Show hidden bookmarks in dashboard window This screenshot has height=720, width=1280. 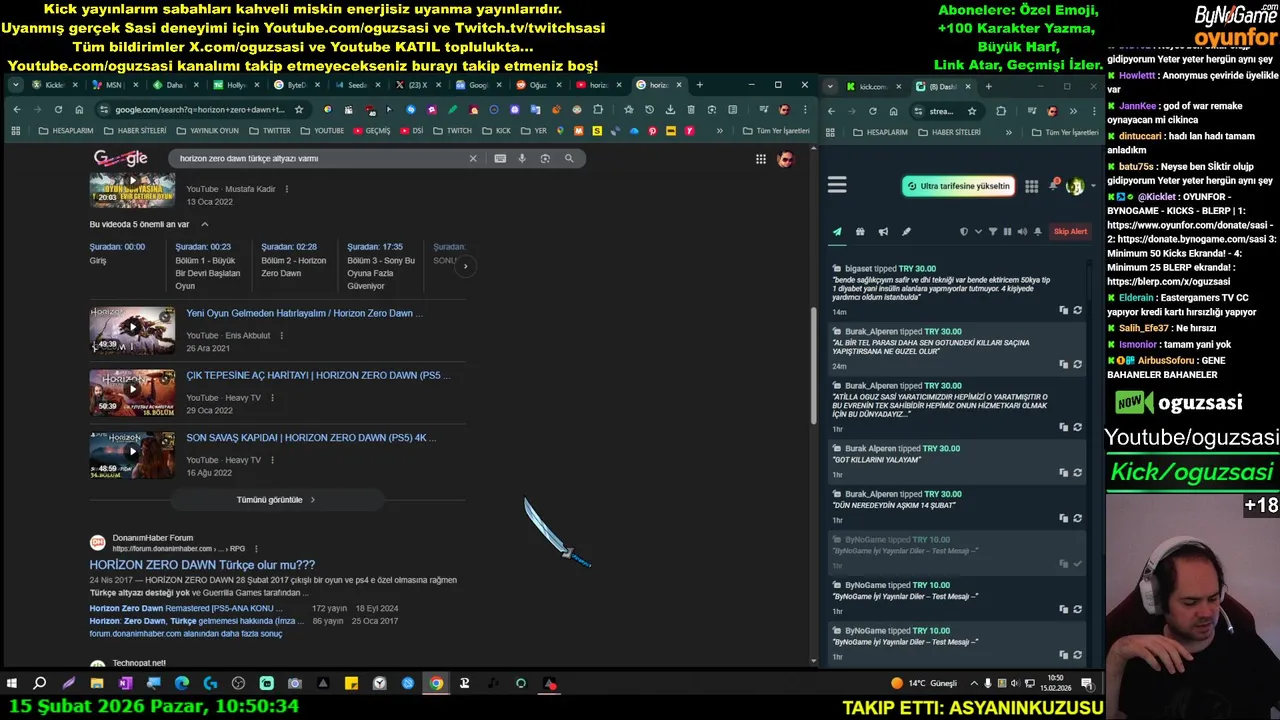(x=1008, y=132)
